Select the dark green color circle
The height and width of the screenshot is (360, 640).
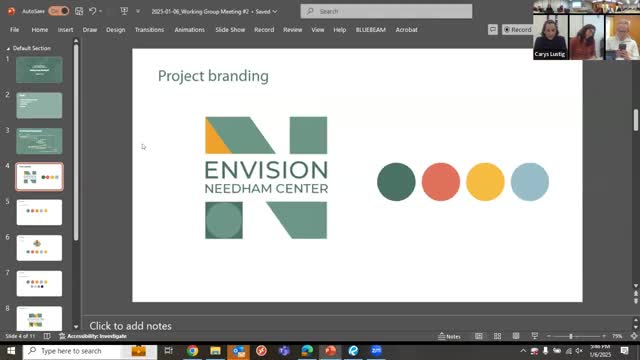(x=396, y=182)
